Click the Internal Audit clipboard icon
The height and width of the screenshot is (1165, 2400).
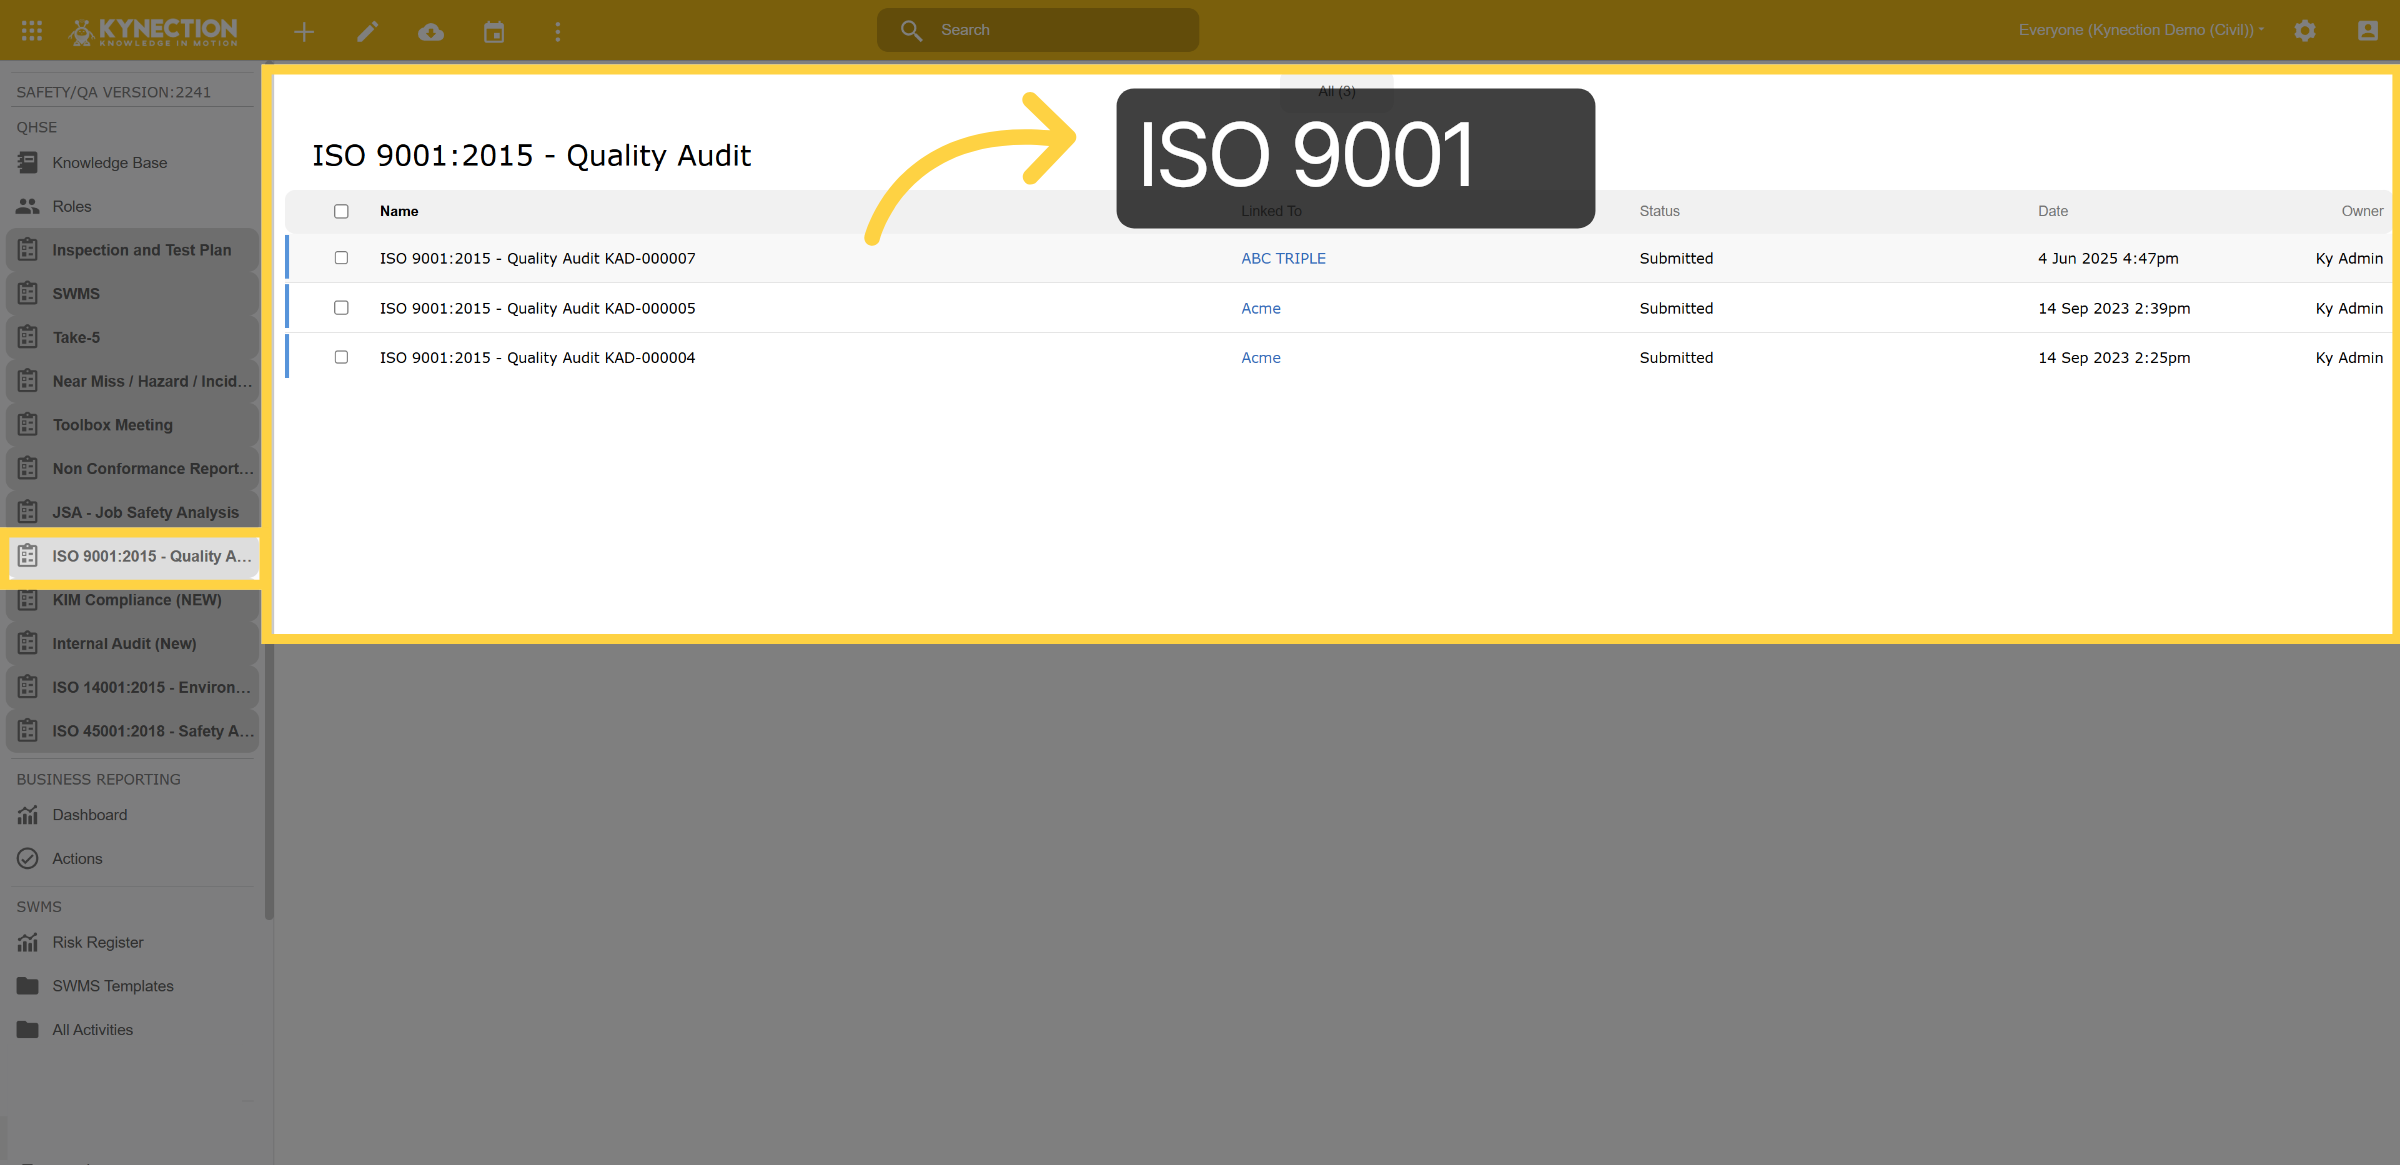point(28,643)
